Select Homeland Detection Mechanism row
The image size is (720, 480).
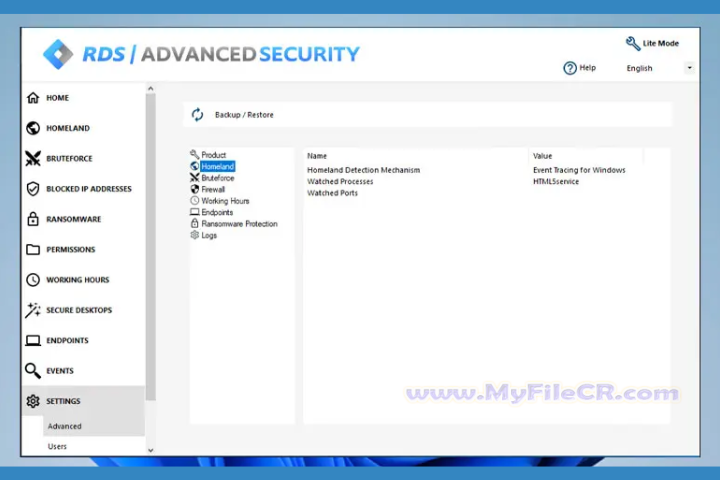[x=364, y=170]
